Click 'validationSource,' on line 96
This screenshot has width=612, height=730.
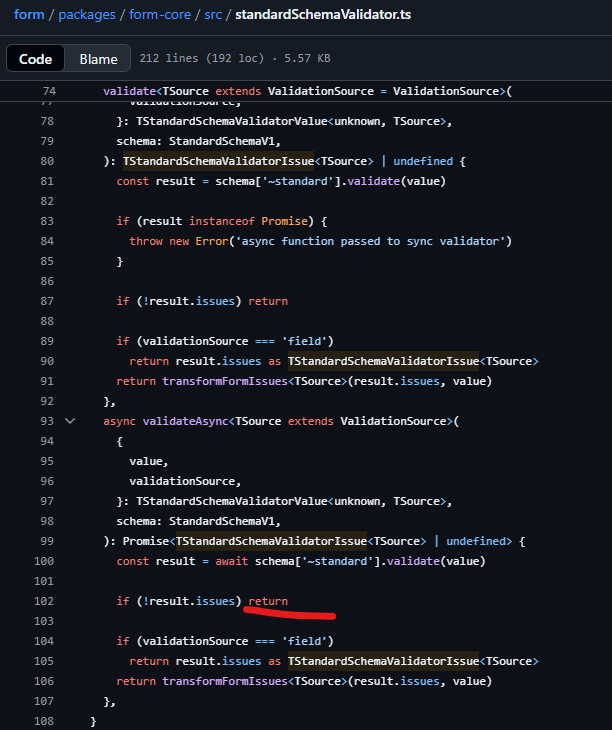pyautogui.click(x=185, y=481)
